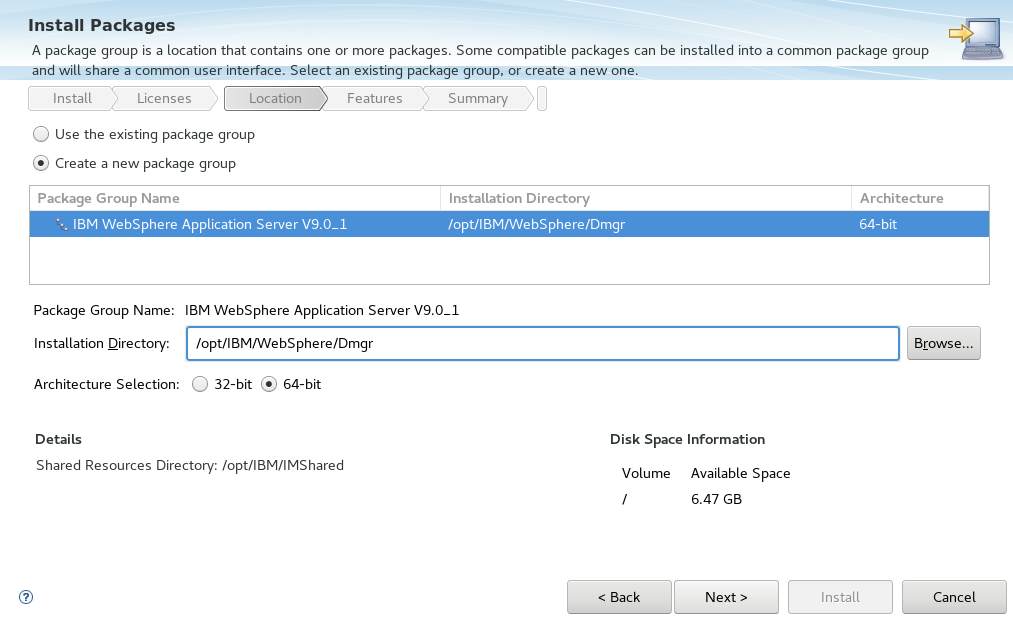This screenshot has width=1013, height=627.
Task: Go to the Install wizard step
Action: 72,98
